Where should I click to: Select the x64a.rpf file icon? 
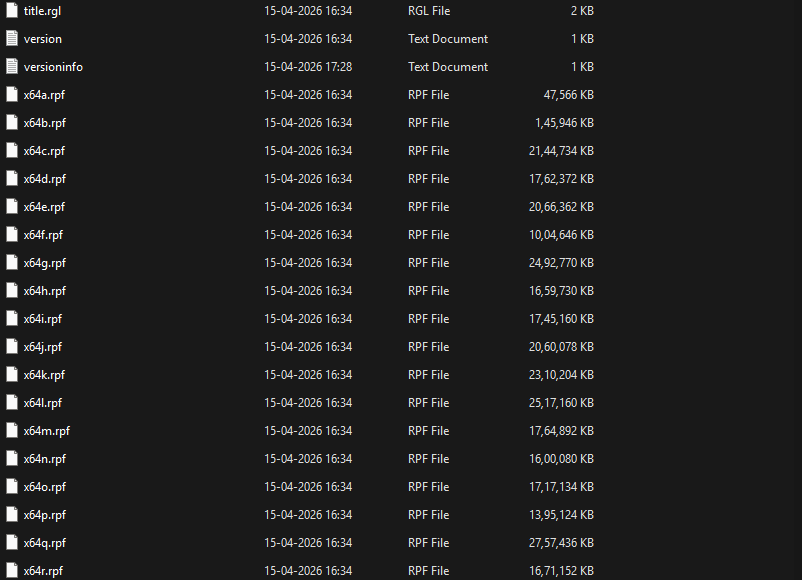12,95
